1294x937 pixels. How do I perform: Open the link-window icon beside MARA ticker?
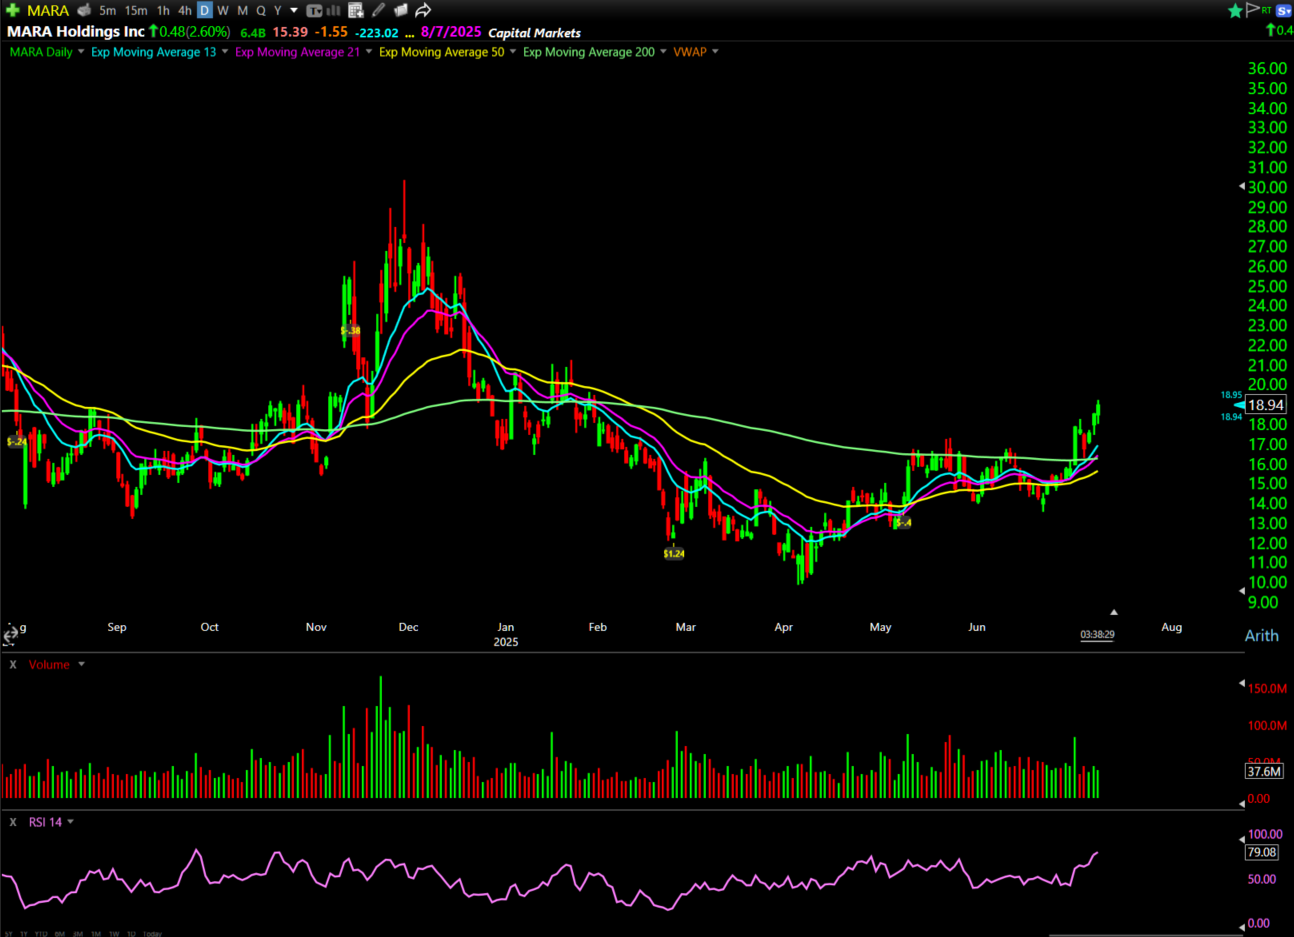(x=84, y=10)
